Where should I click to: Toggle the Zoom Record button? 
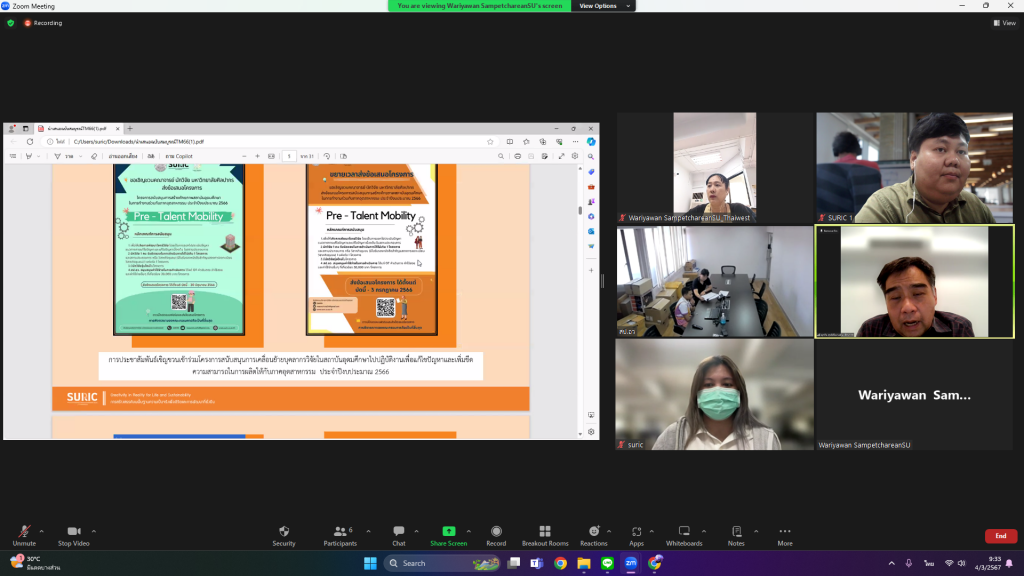coord(496,536)
